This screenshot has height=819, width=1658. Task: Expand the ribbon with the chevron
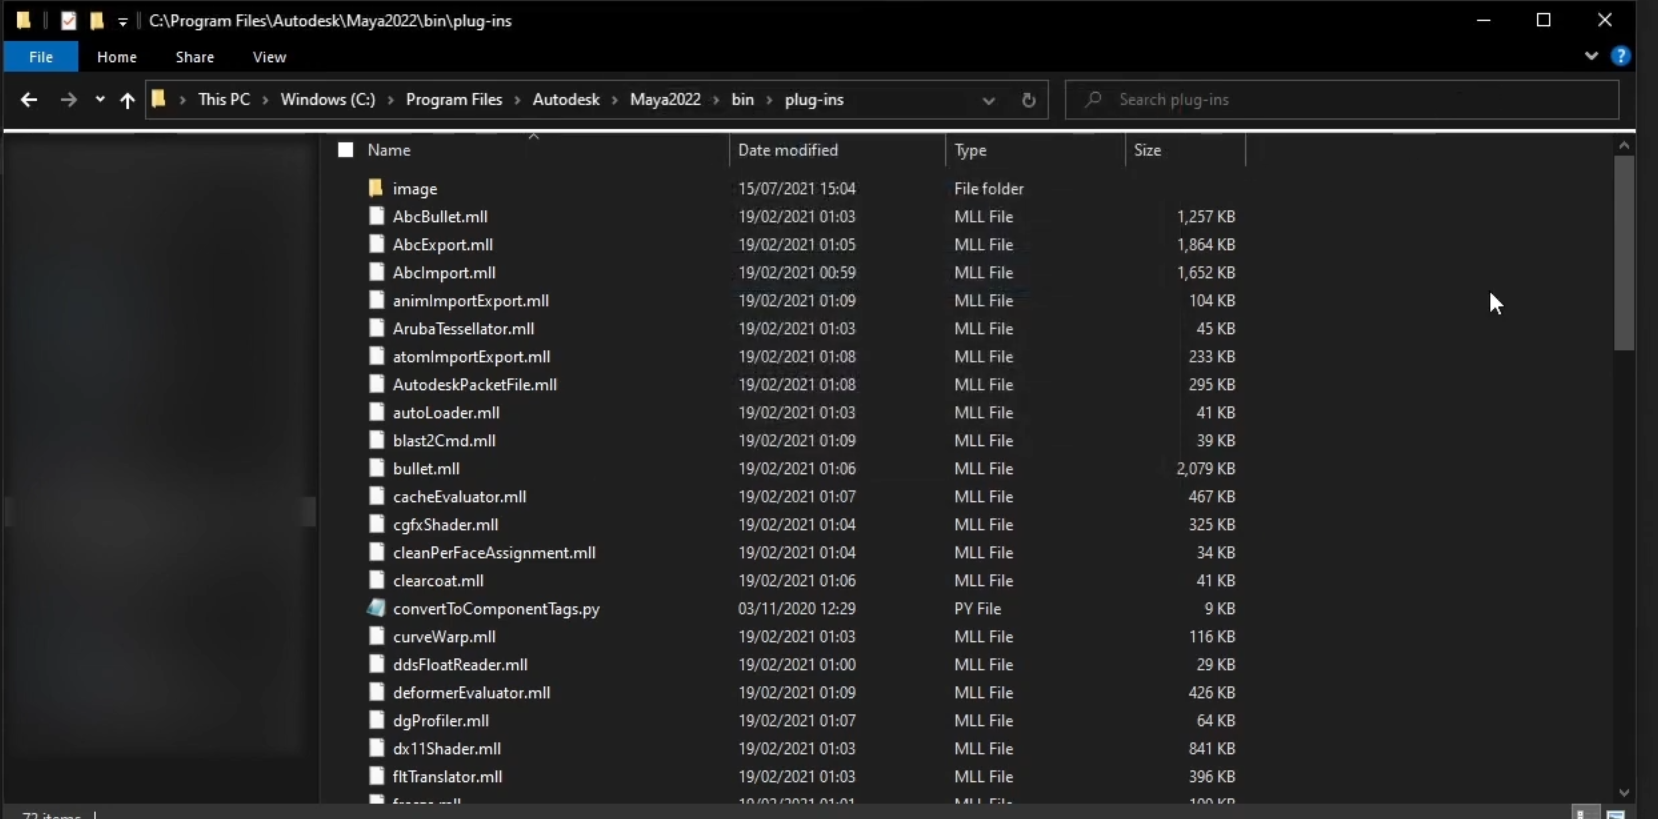click(x=1591, y=57)
